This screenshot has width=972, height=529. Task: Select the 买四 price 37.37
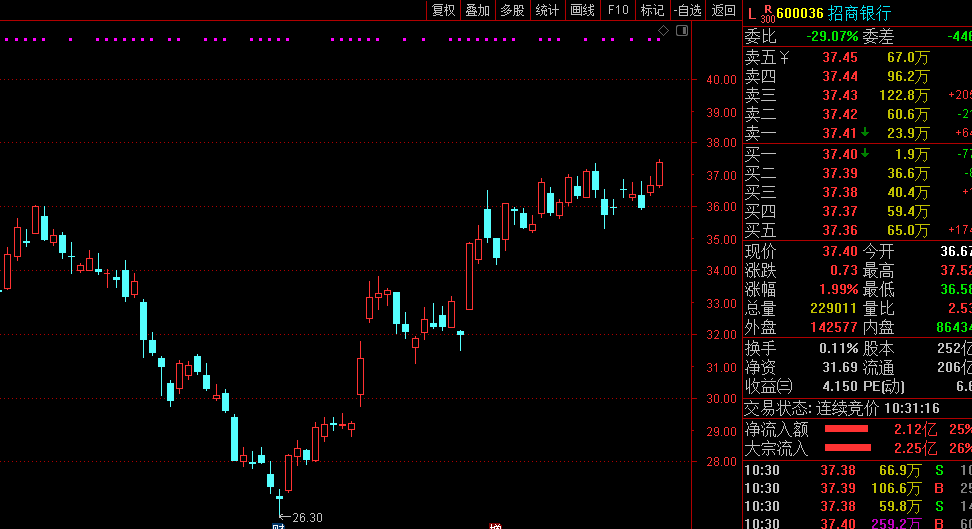point(840,211)
